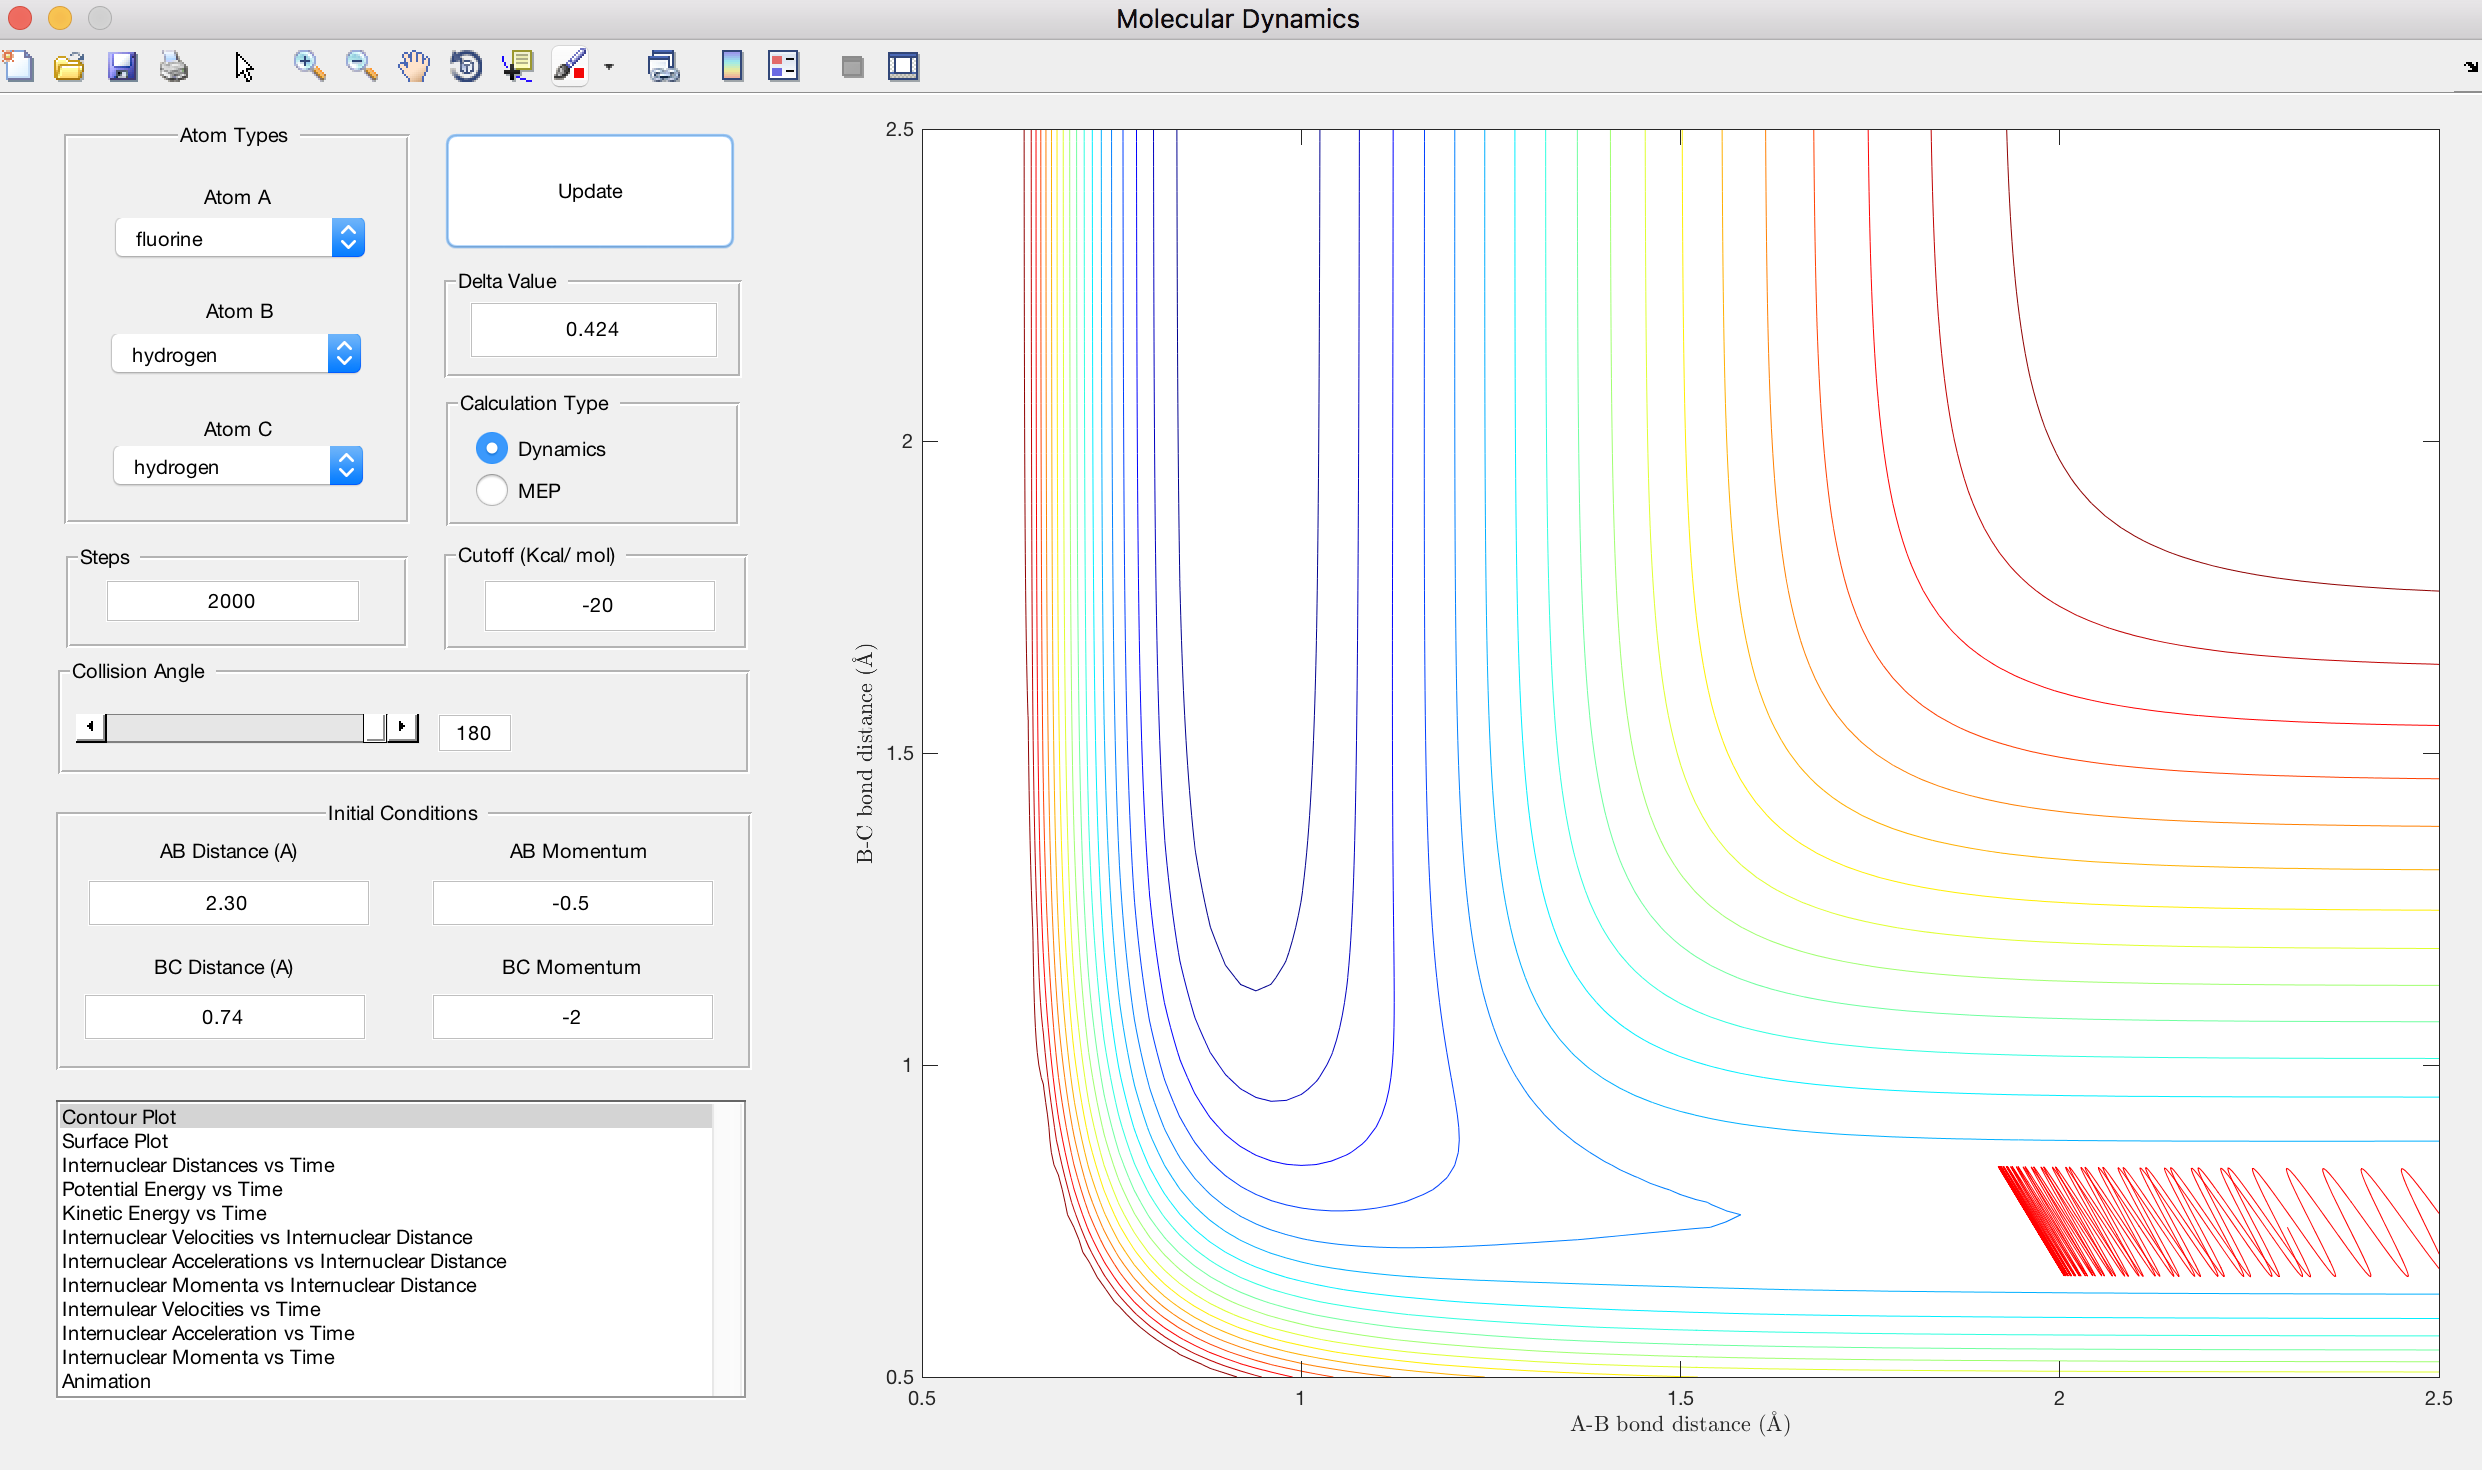
Task: Activate the Rotate 3D tool
Action: coord(466,67)
